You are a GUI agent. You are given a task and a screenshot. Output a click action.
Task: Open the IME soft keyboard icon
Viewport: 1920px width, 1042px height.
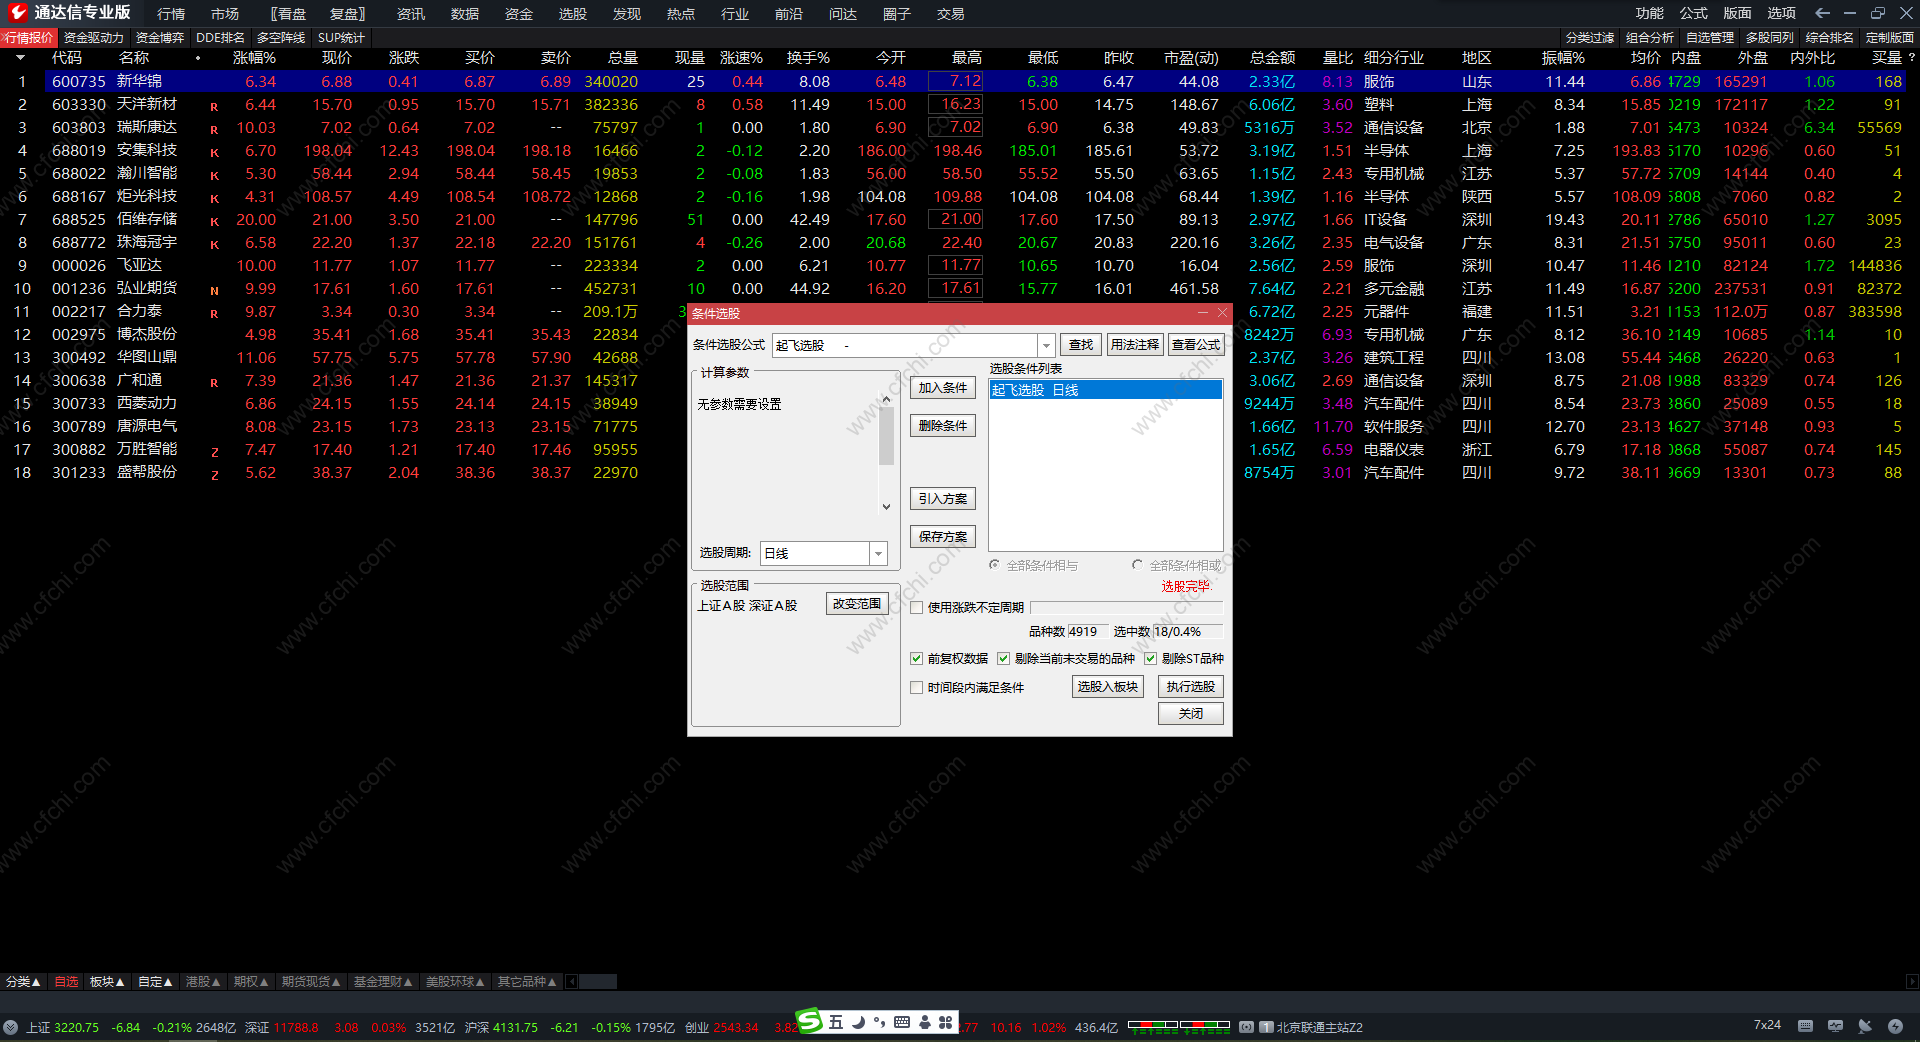pyautogui.click(x=902, y=1022)
